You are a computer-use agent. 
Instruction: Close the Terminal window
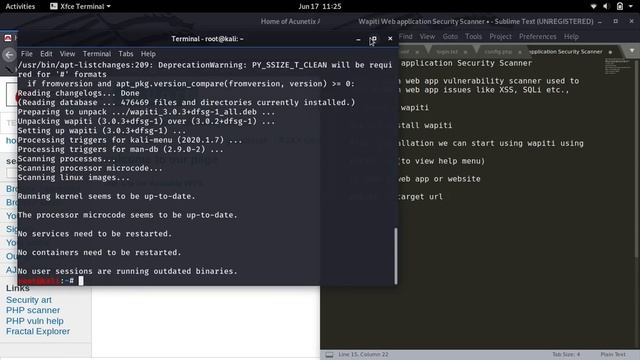[x=390, y=38]
